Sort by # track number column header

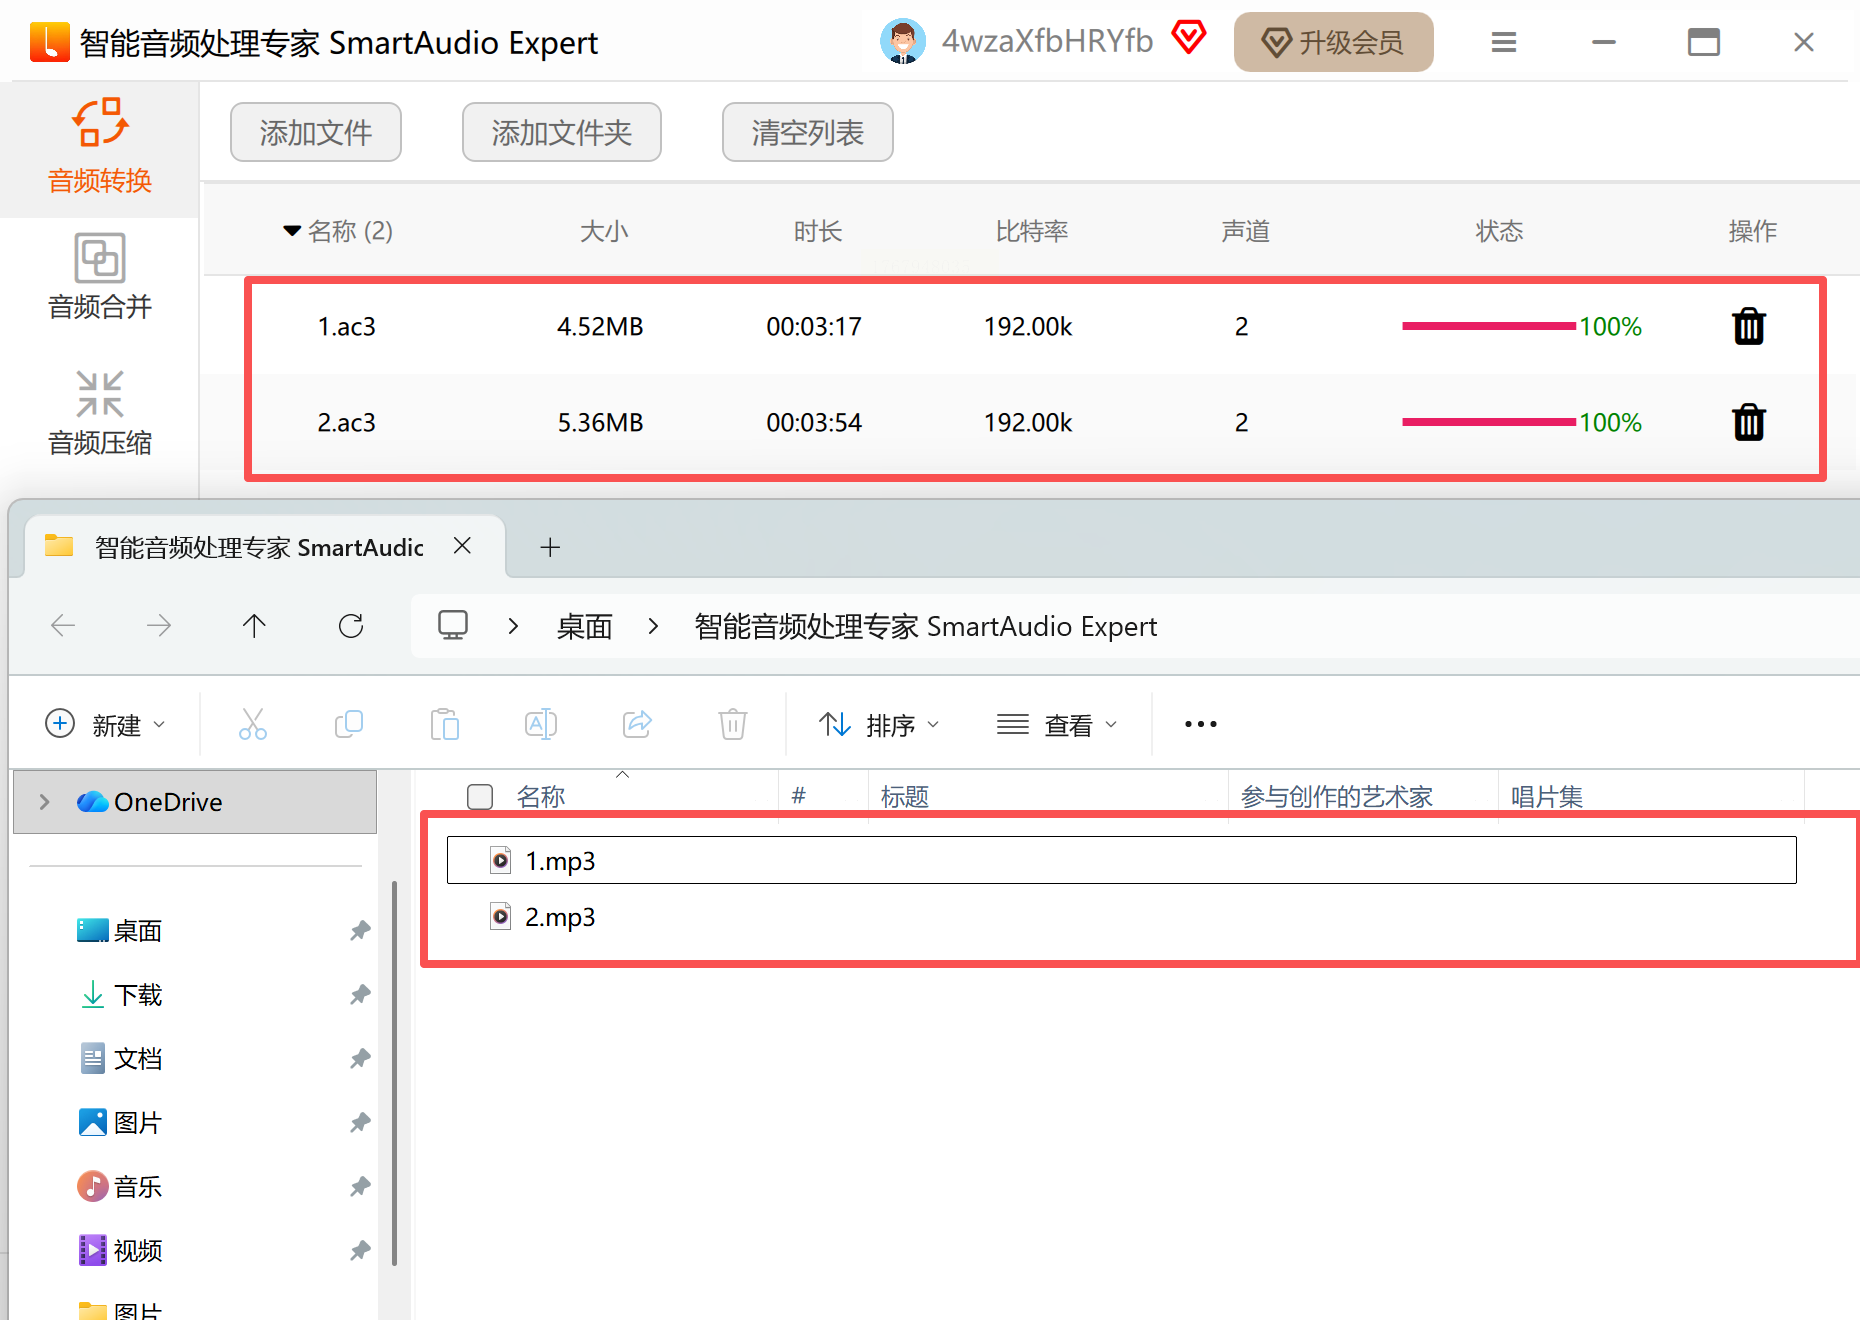click(x=799, y=797)
